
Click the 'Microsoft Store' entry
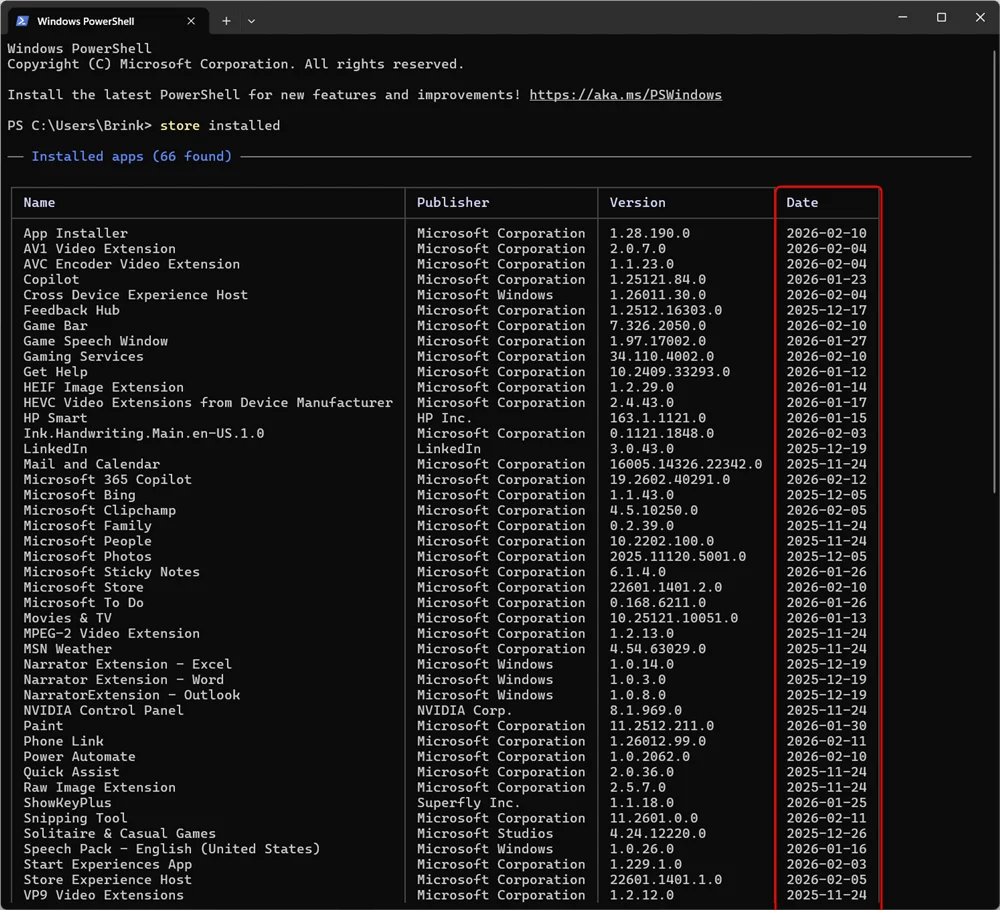click(x=84, y=587)
